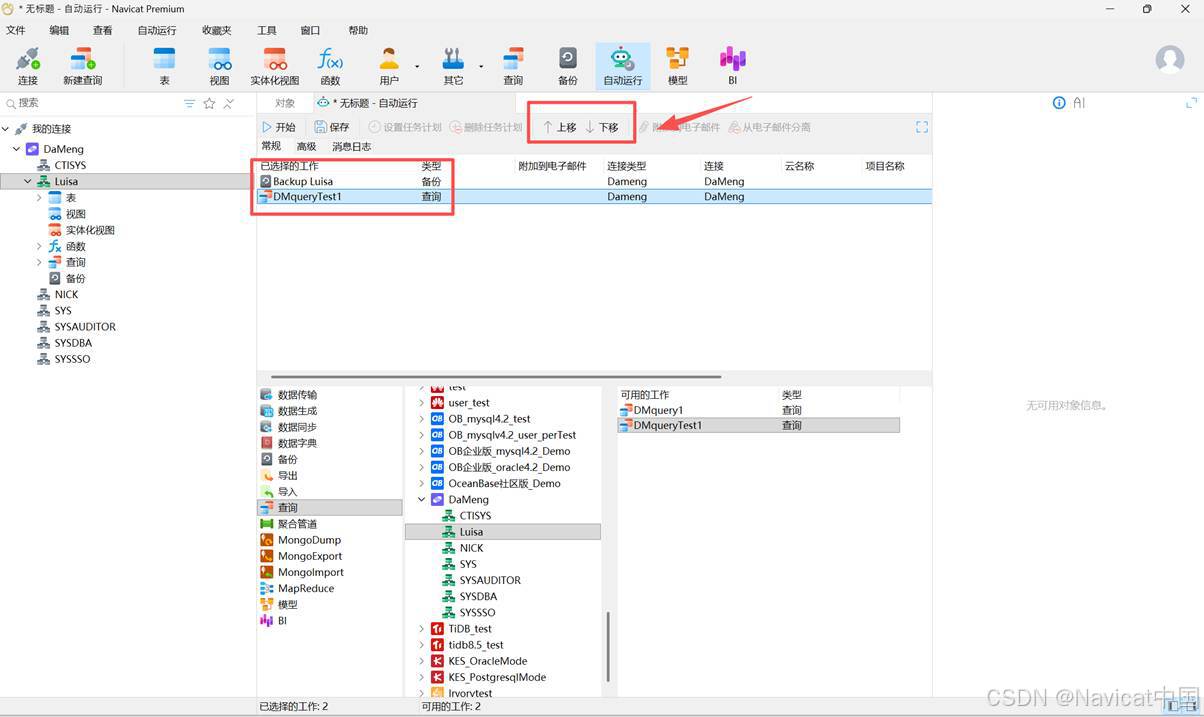Expand user_test in the lower connection tree

(421, 403)
